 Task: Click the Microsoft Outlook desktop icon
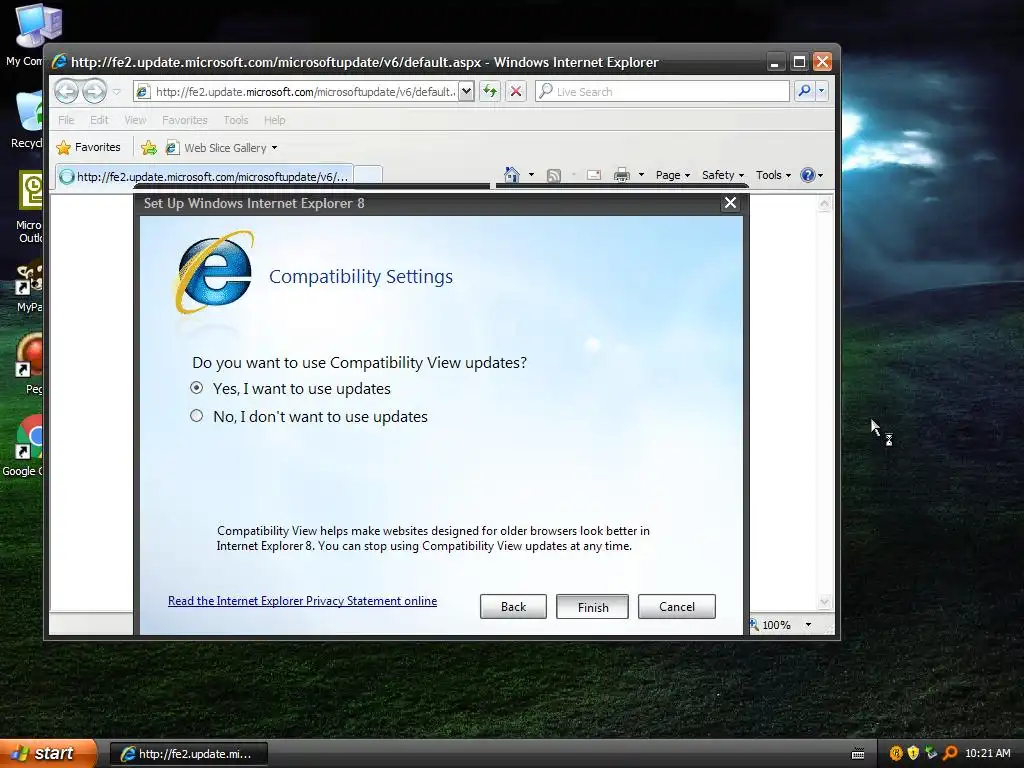(30, 207)
